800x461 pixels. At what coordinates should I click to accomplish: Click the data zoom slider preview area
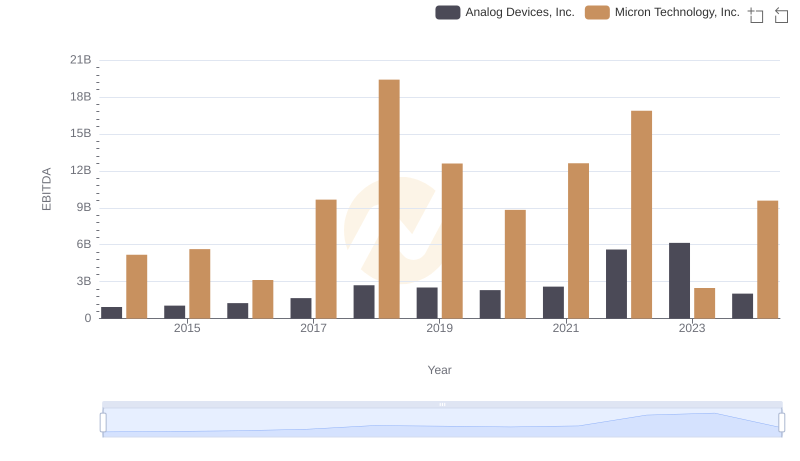point(442,423)
